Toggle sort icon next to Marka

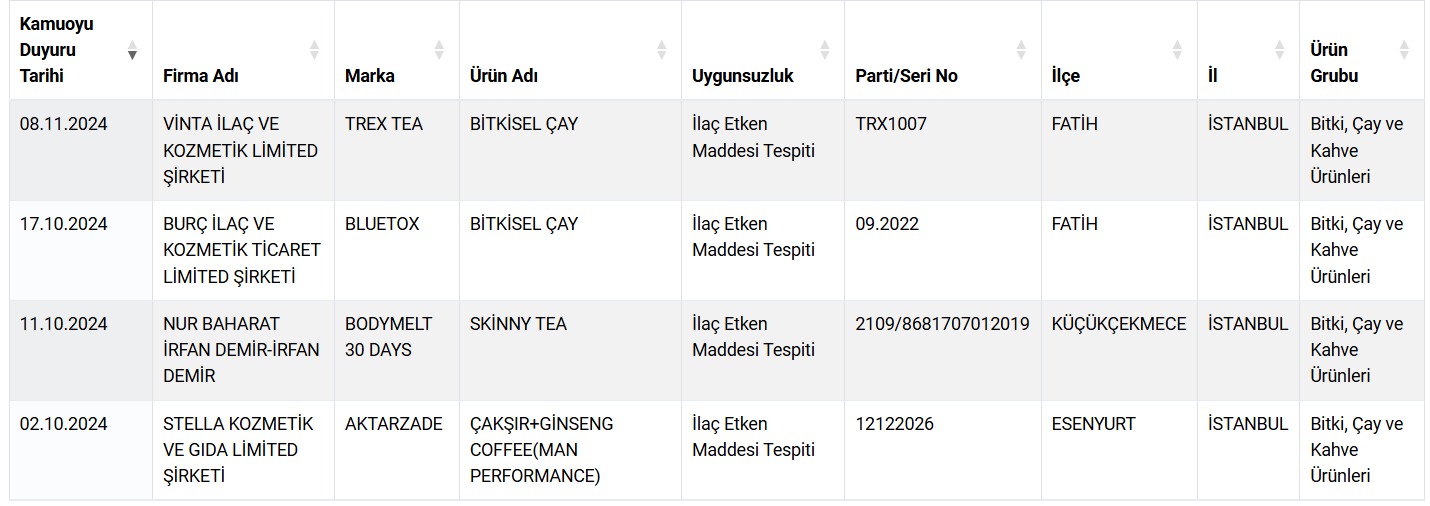439,50
